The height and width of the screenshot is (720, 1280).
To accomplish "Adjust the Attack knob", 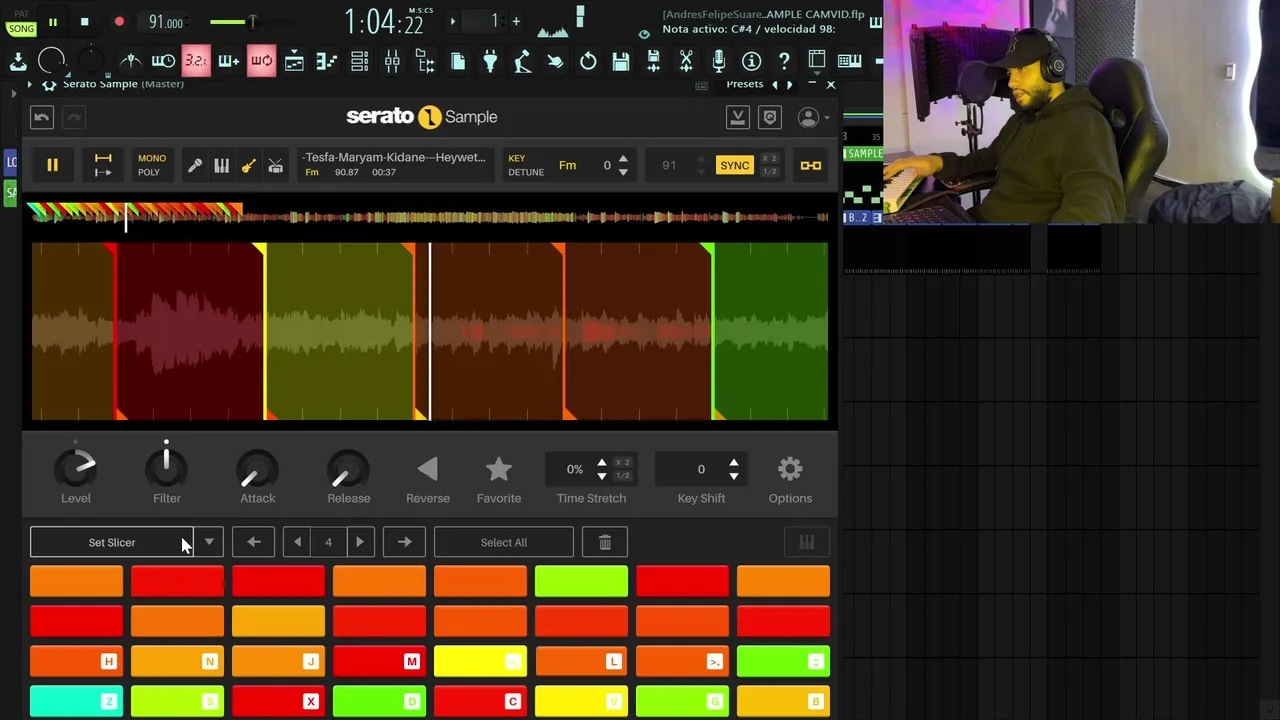I will point(258,468).
